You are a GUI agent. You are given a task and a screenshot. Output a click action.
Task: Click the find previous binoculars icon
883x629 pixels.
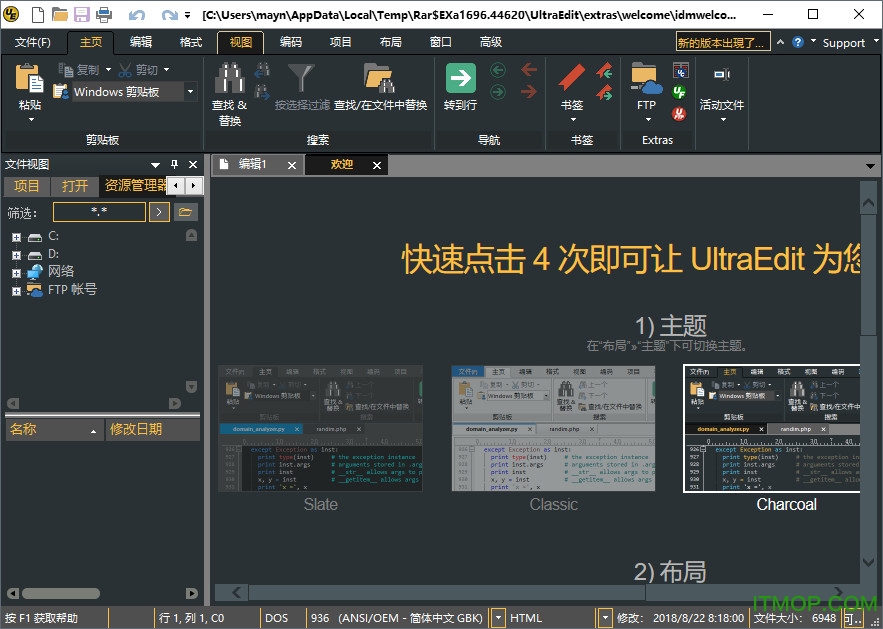262,70
